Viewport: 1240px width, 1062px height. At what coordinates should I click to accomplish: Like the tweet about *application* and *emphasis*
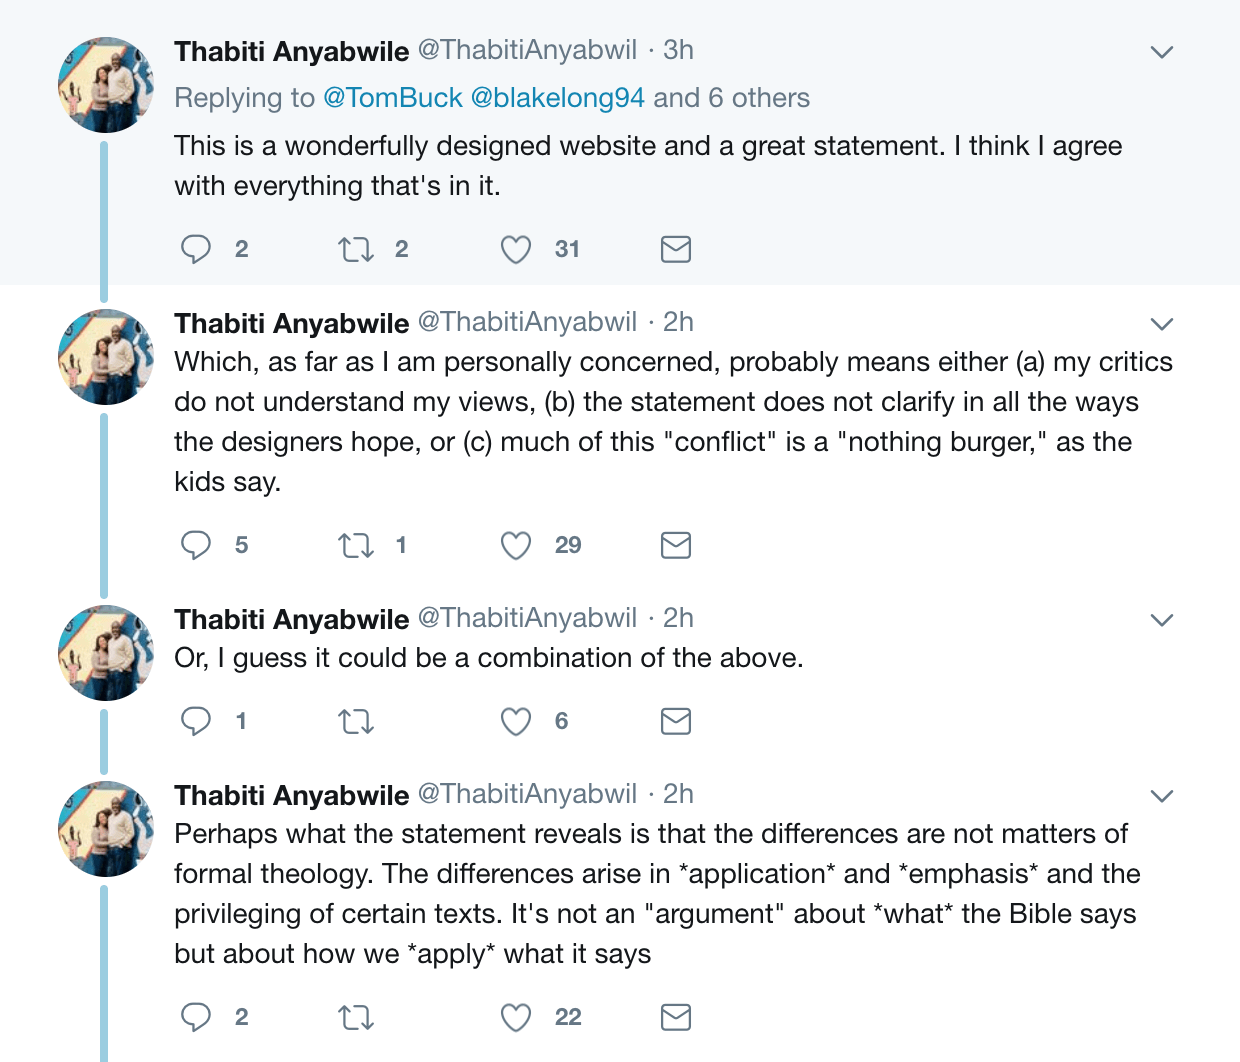tap(516, 1017)
